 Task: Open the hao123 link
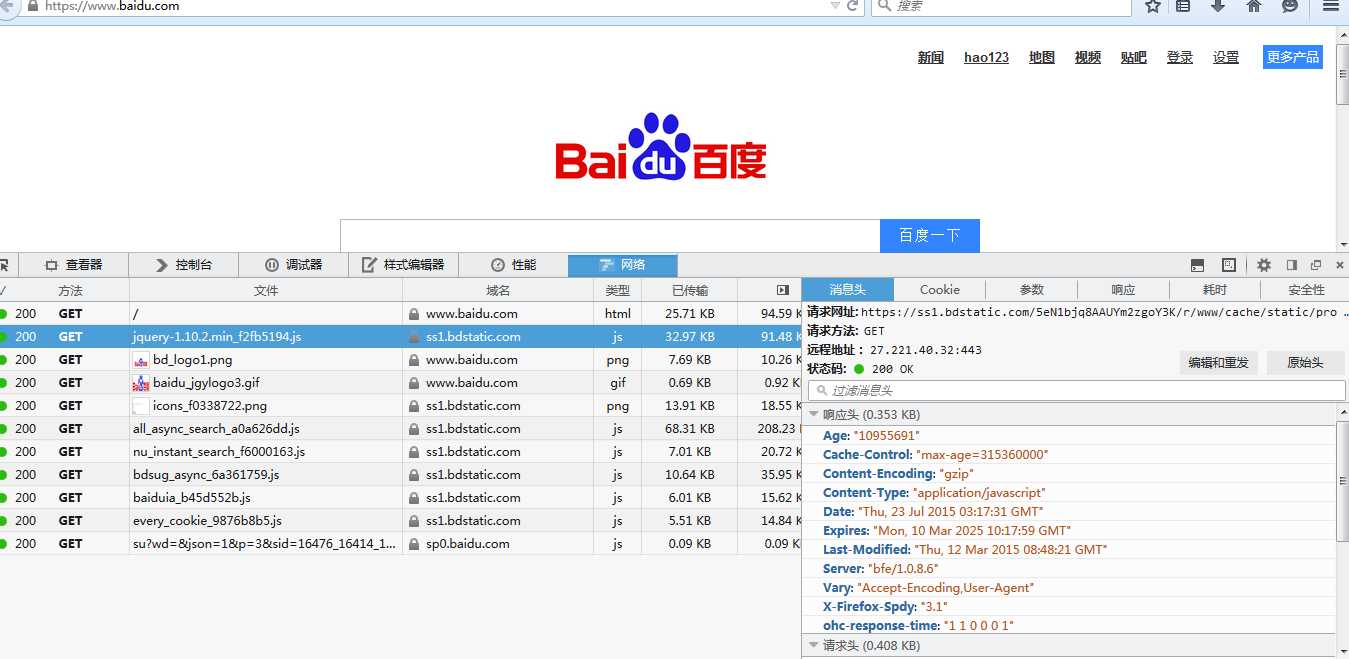(x=986, y=58)
